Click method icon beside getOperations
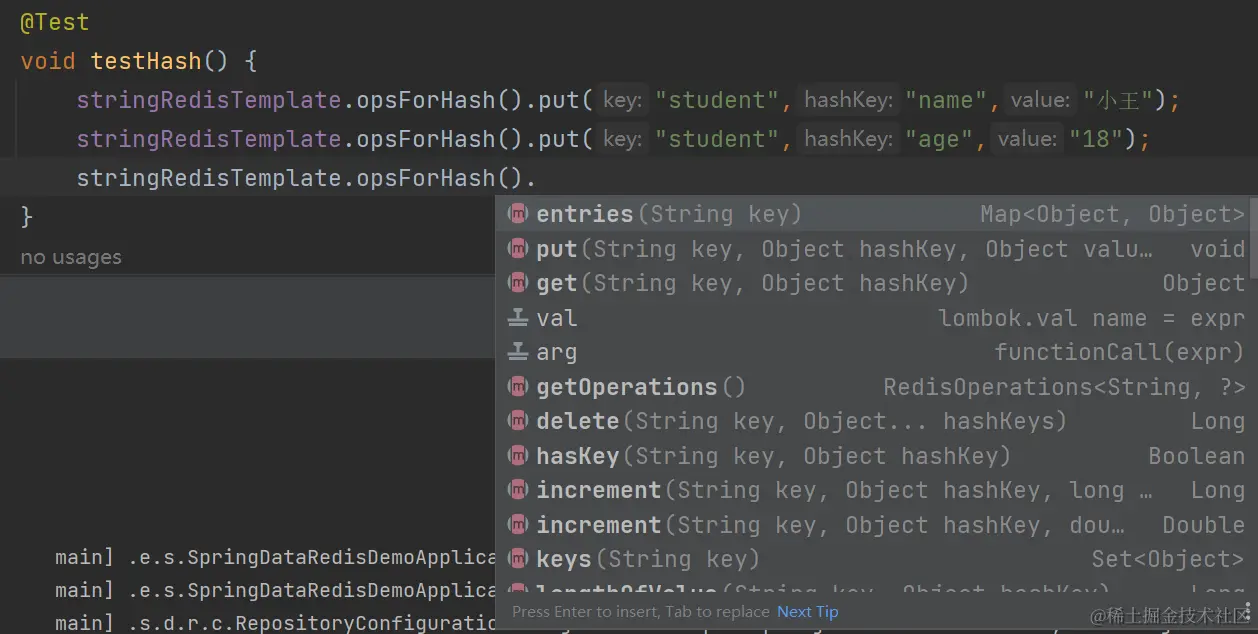This screenshot has width=1258, height=634. [x=517, y=387]
